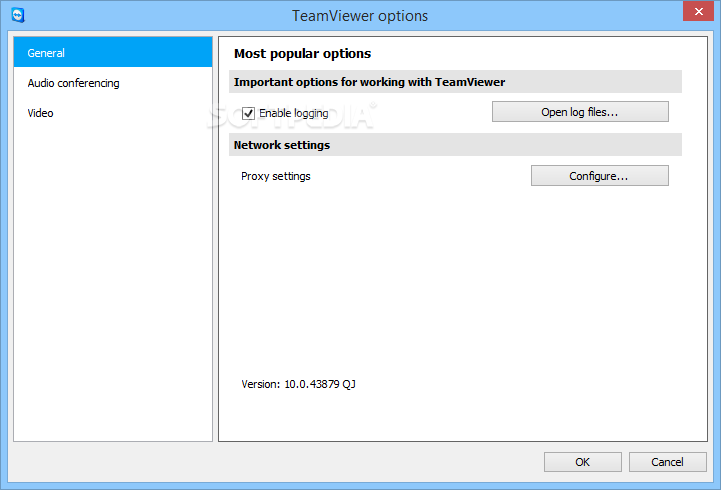Click the TeamViewer logo icon in title bar

(18, 15)
